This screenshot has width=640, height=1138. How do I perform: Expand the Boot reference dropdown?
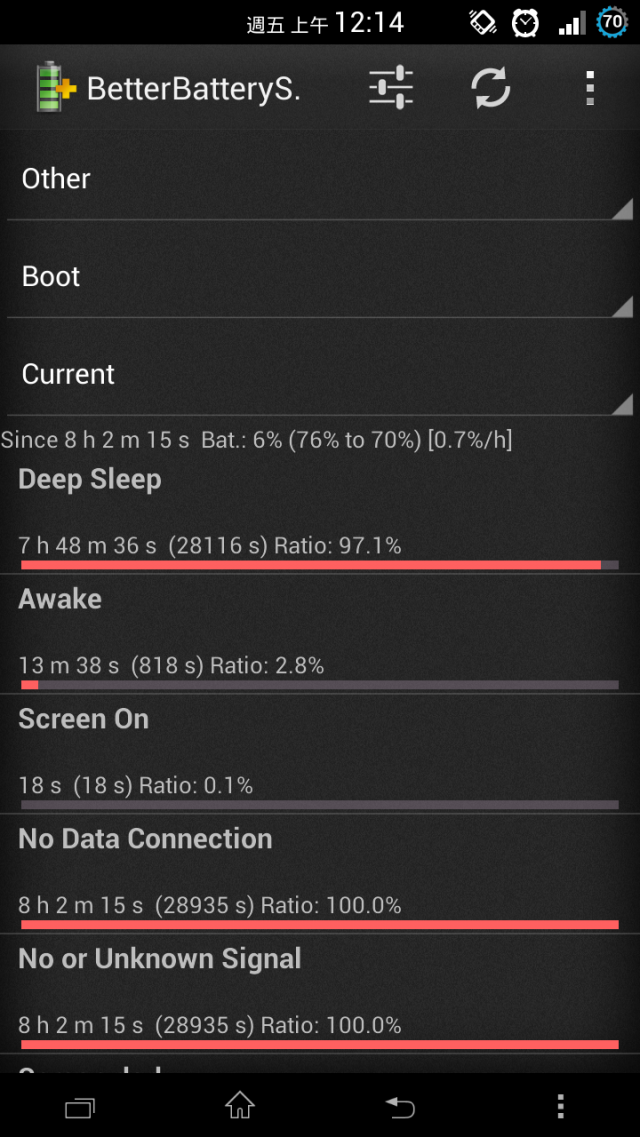pyautogui.click(x=320, y=277)
